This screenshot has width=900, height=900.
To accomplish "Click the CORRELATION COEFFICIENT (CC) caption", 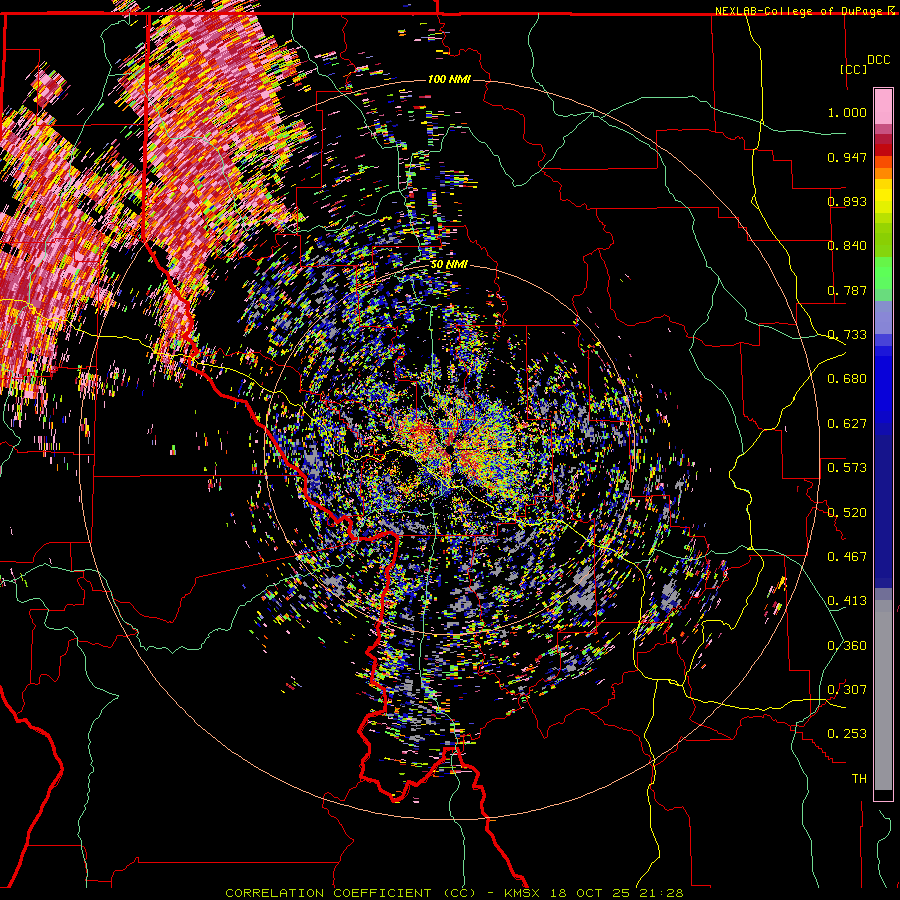I will coord(350,893).
